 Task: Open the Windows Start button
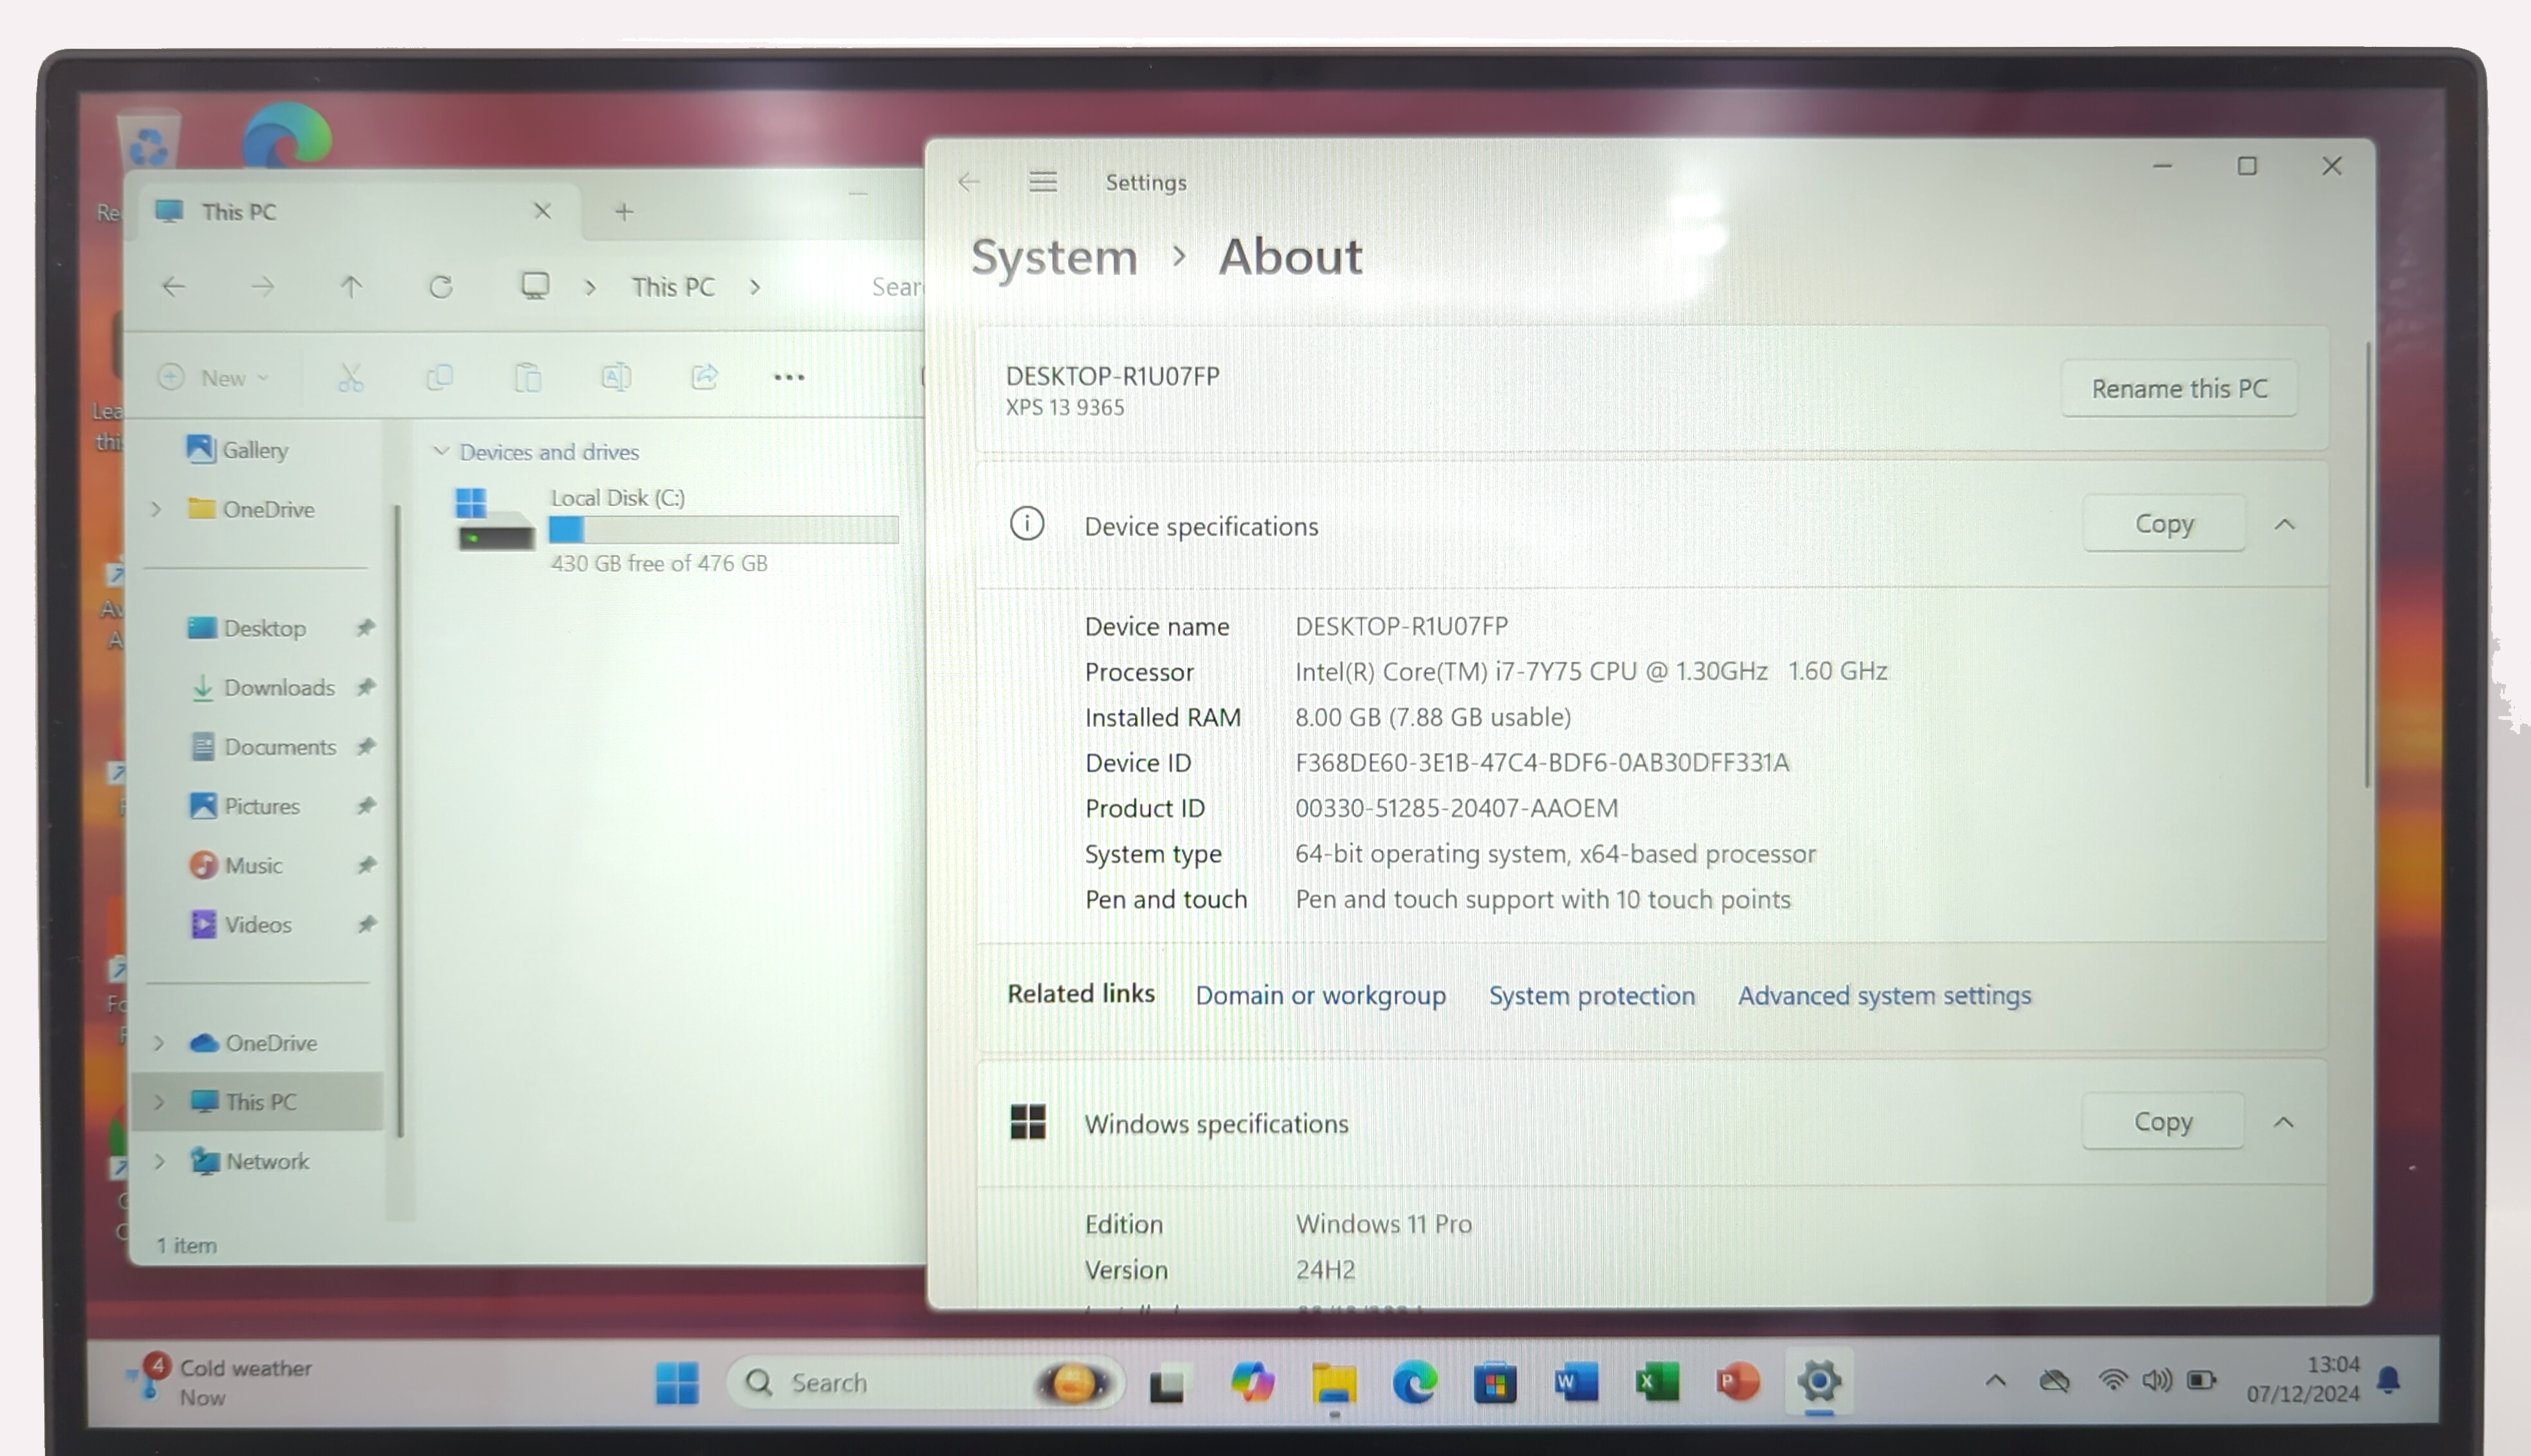[677, 1383]
